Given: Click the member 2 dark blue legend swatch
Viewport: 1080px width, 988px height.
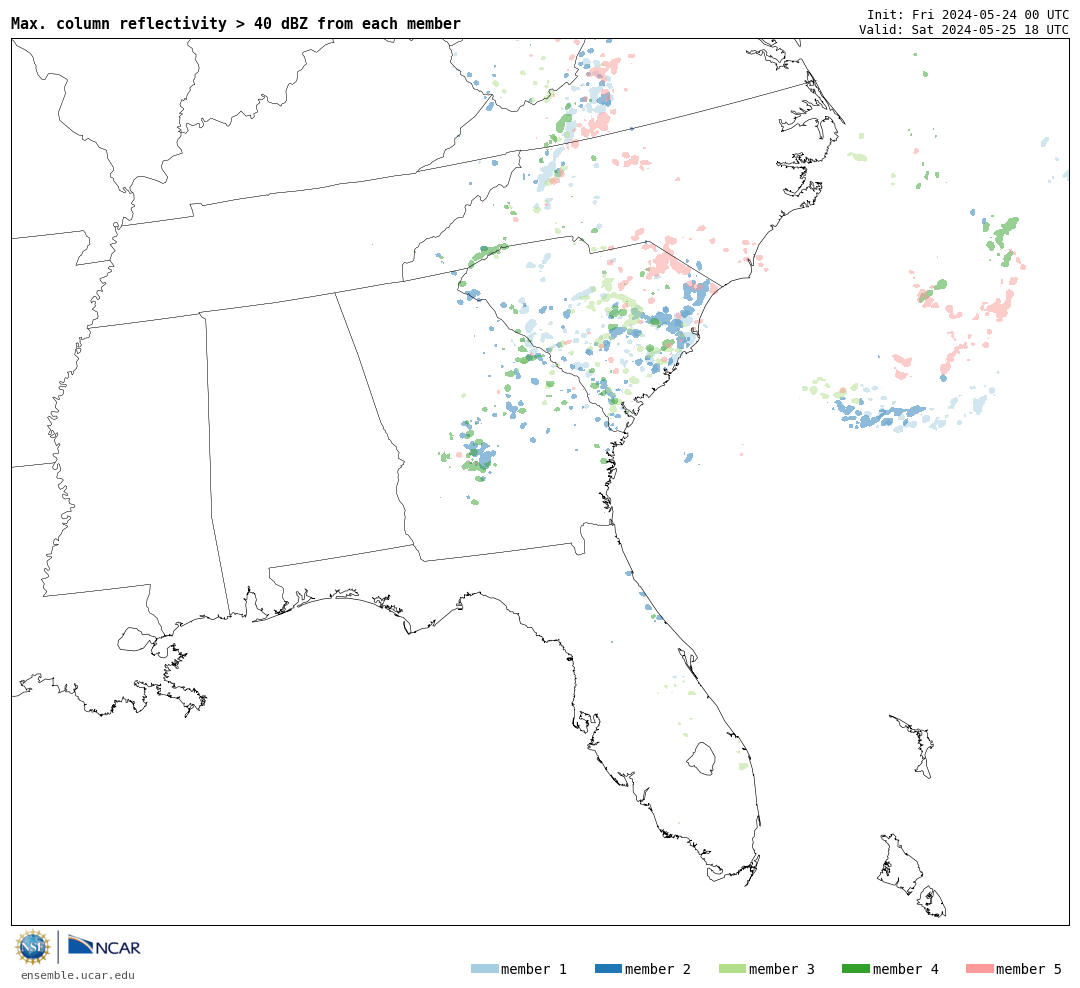Looking at the screenshot, I should click(608, 968).
